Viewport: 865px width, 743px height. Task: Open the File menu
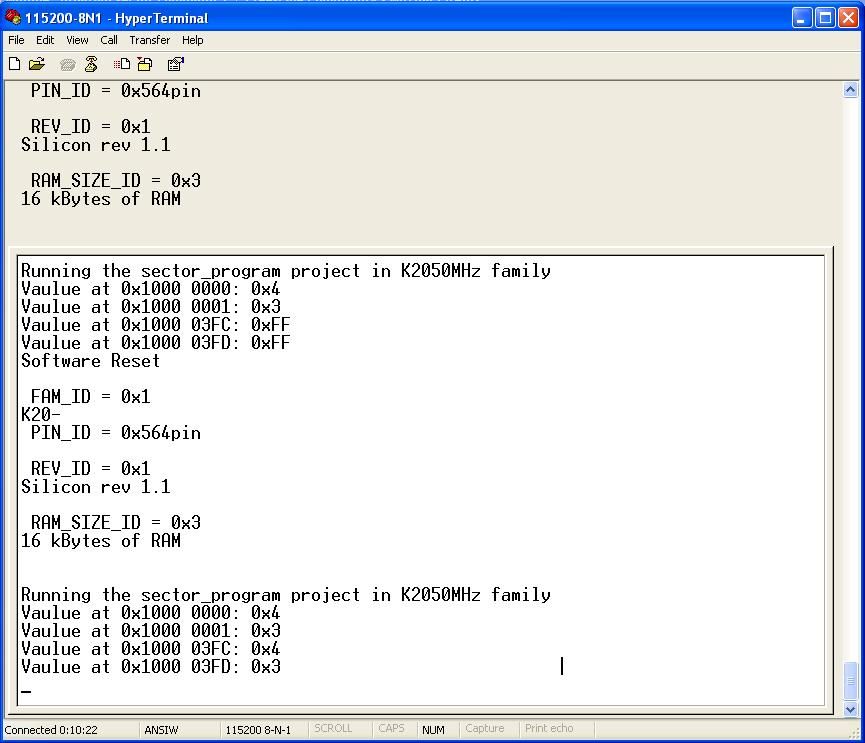coord(16,40)
